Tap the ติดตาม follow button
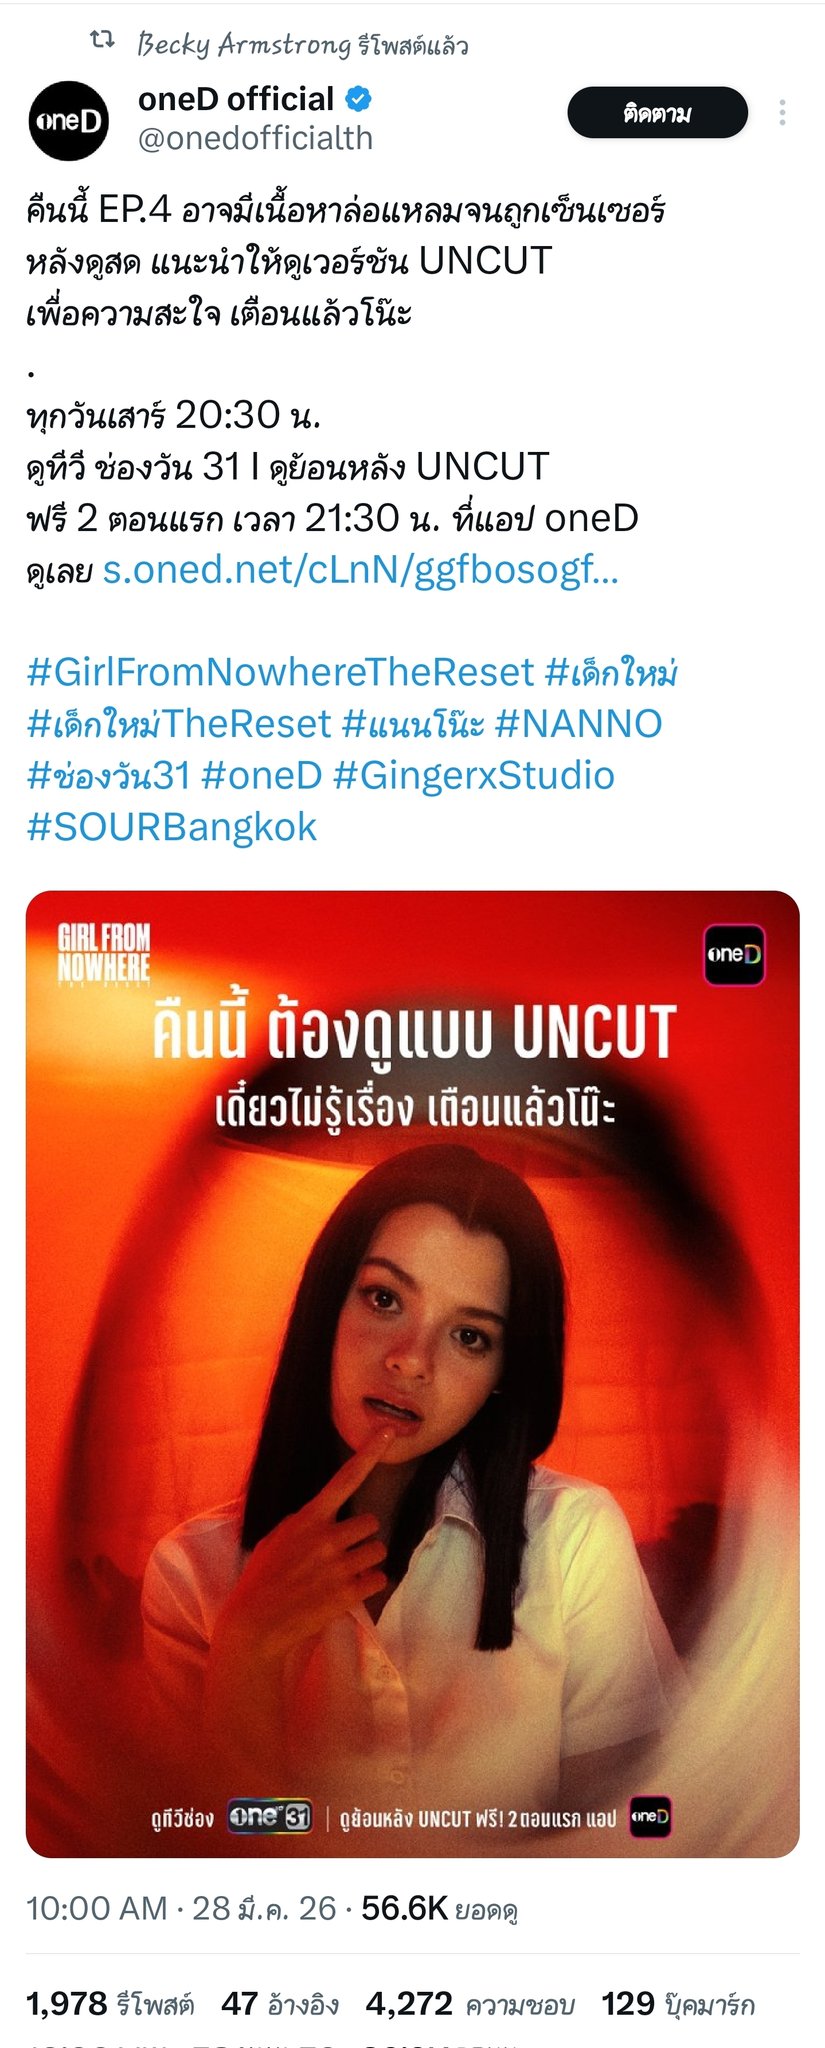 tap(657, 113)
